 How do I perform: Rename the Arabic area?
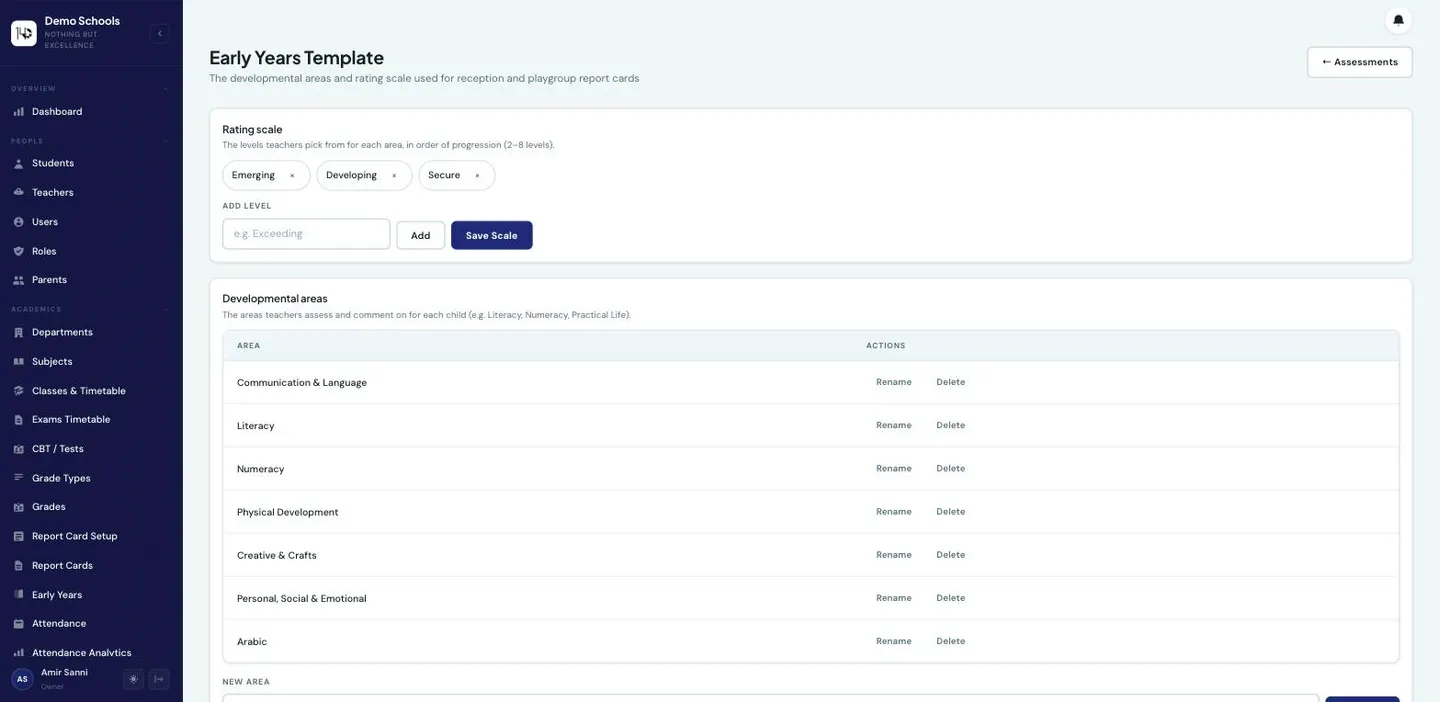point(893,641)
